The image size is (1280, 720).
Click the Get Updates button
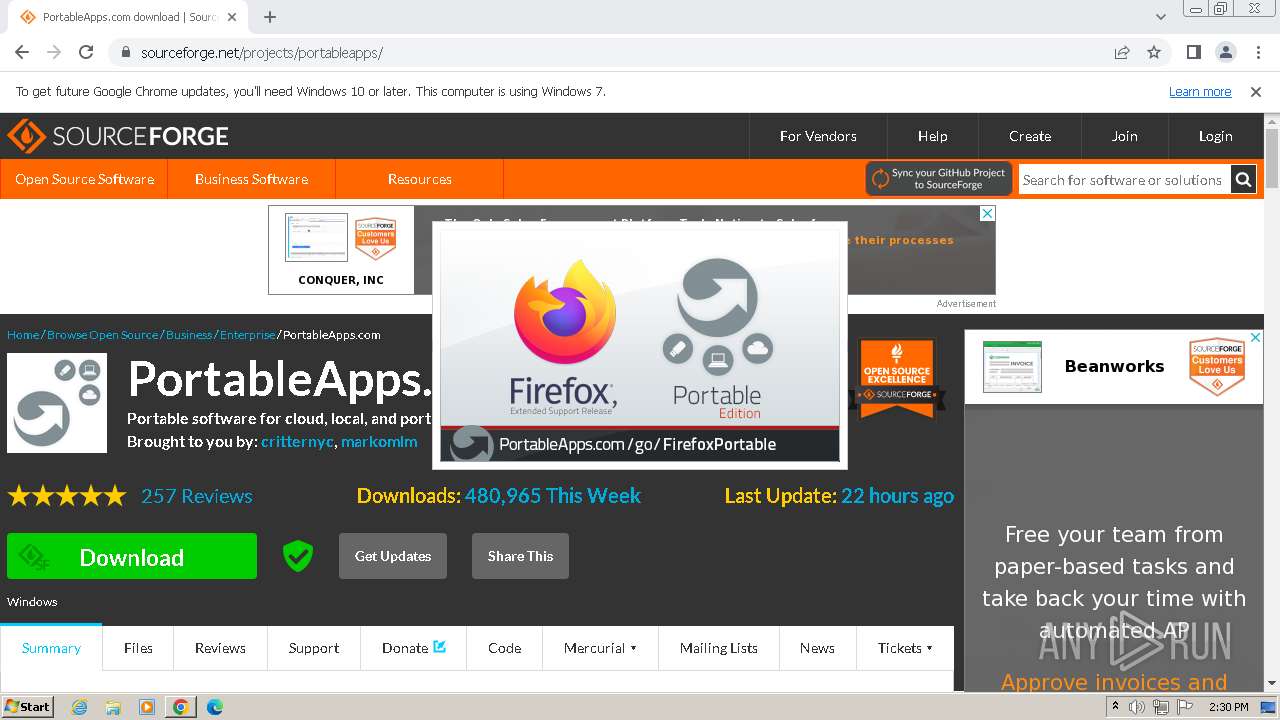point(393,556)
